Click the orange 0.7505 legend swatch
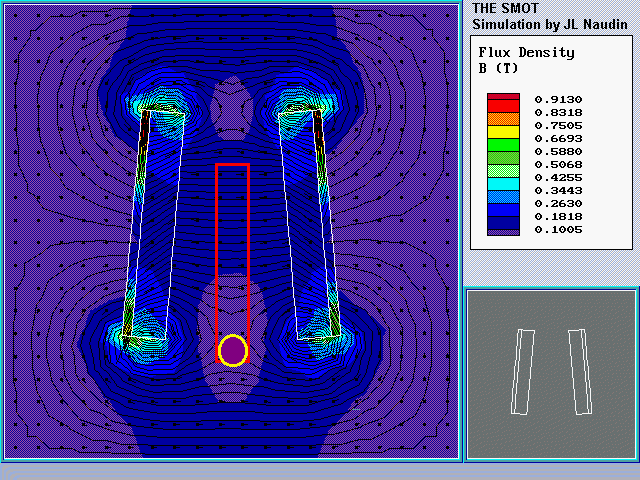This screenshot has width=640, height=480. [x=503, y=119]
